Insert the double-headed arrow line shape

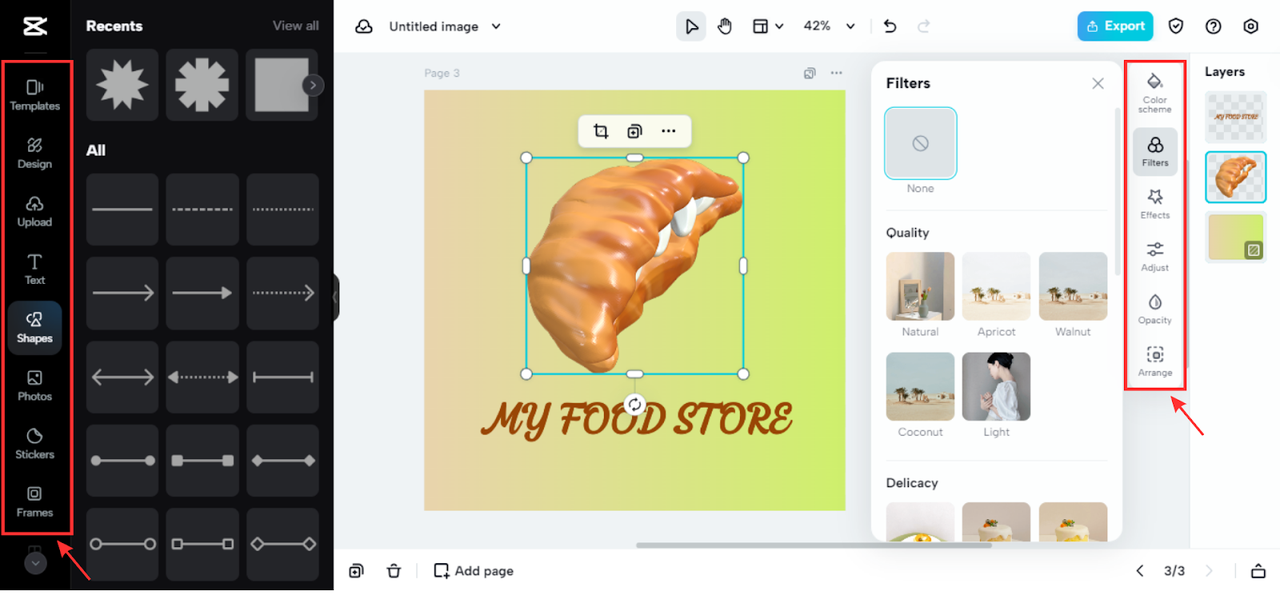point(122,377)
